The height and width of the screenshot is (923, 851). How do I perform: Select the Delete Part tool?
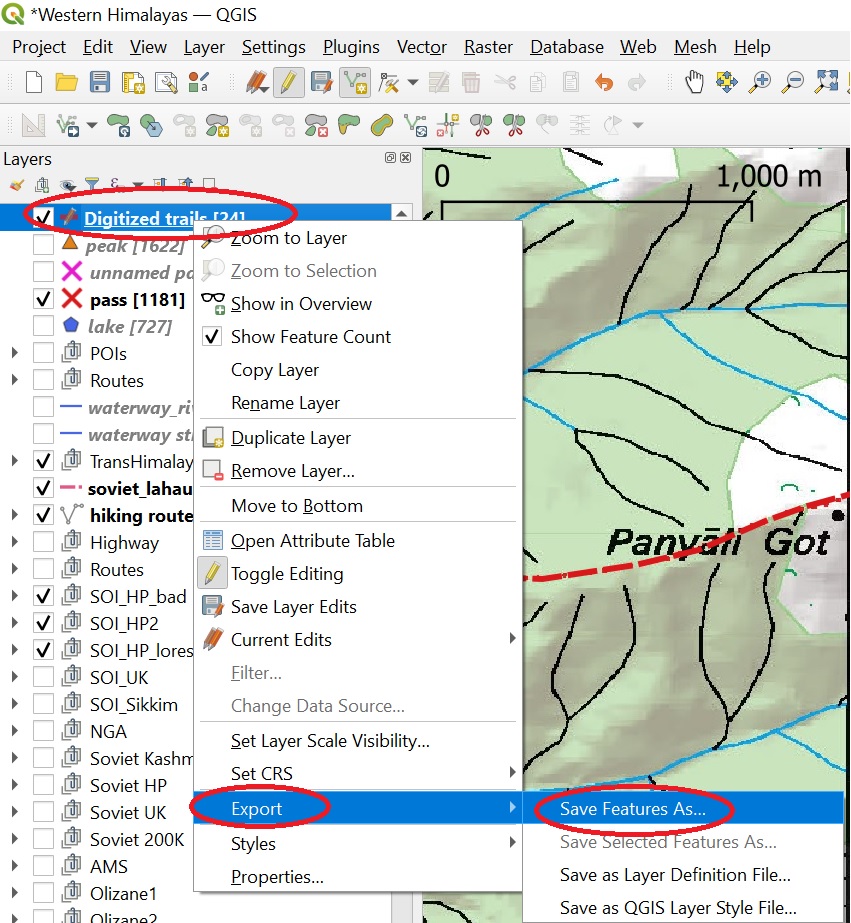coord(317,125)
